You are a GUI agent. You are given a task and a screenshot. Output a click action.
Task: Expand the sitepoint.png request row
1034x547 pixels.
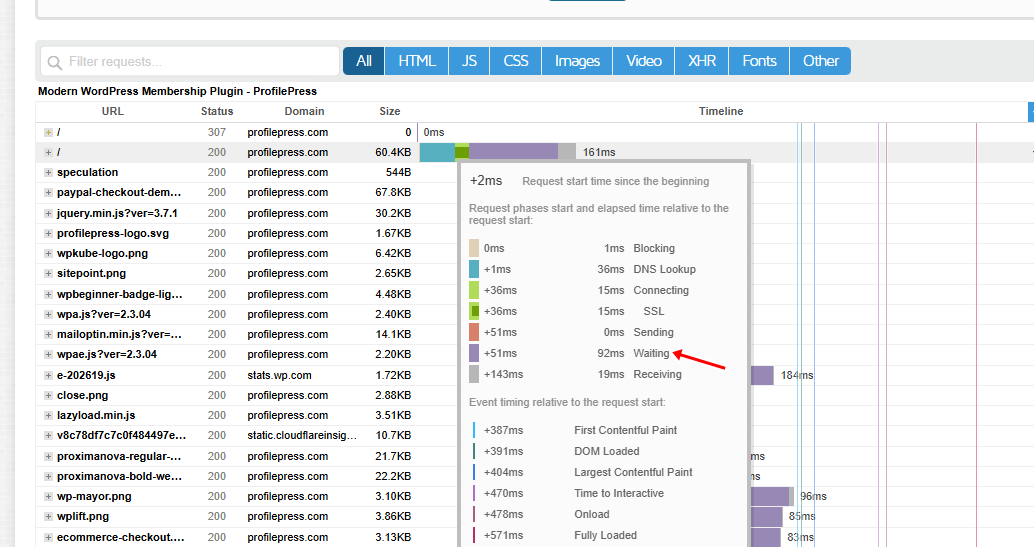48,273
